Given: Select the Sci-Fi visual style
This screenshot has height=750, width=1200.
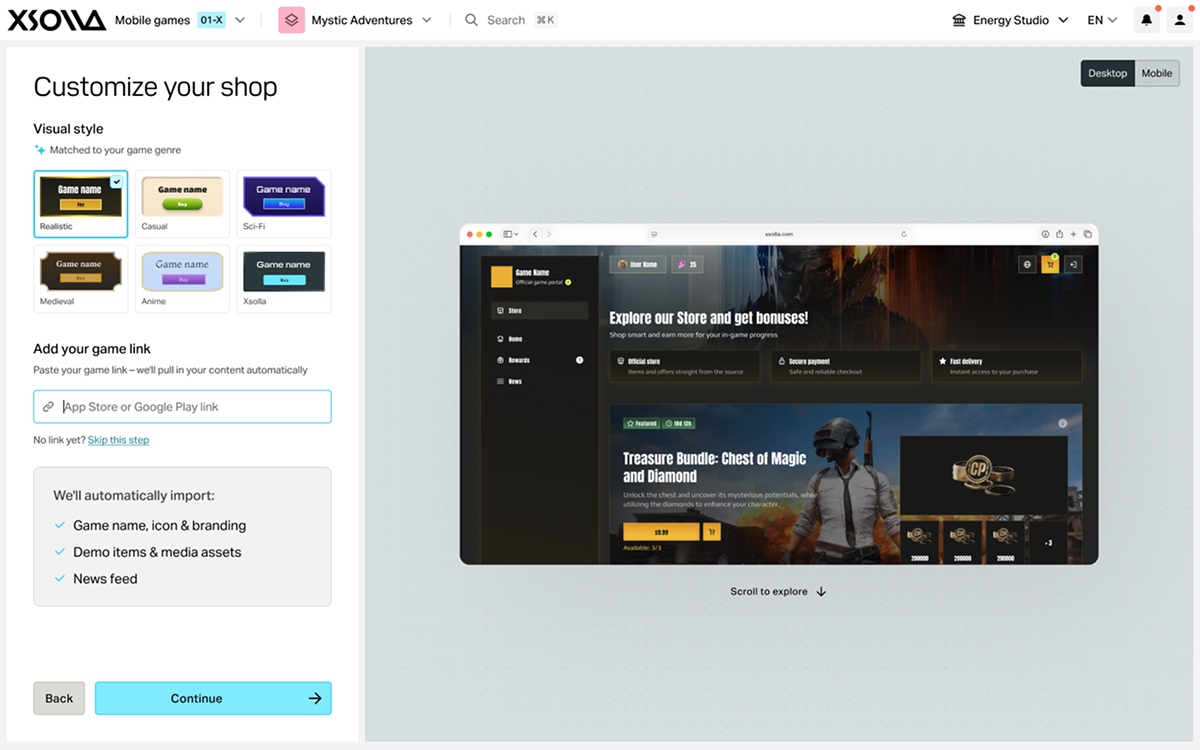Looking at the screenshot, I should [x=284, y=204].
